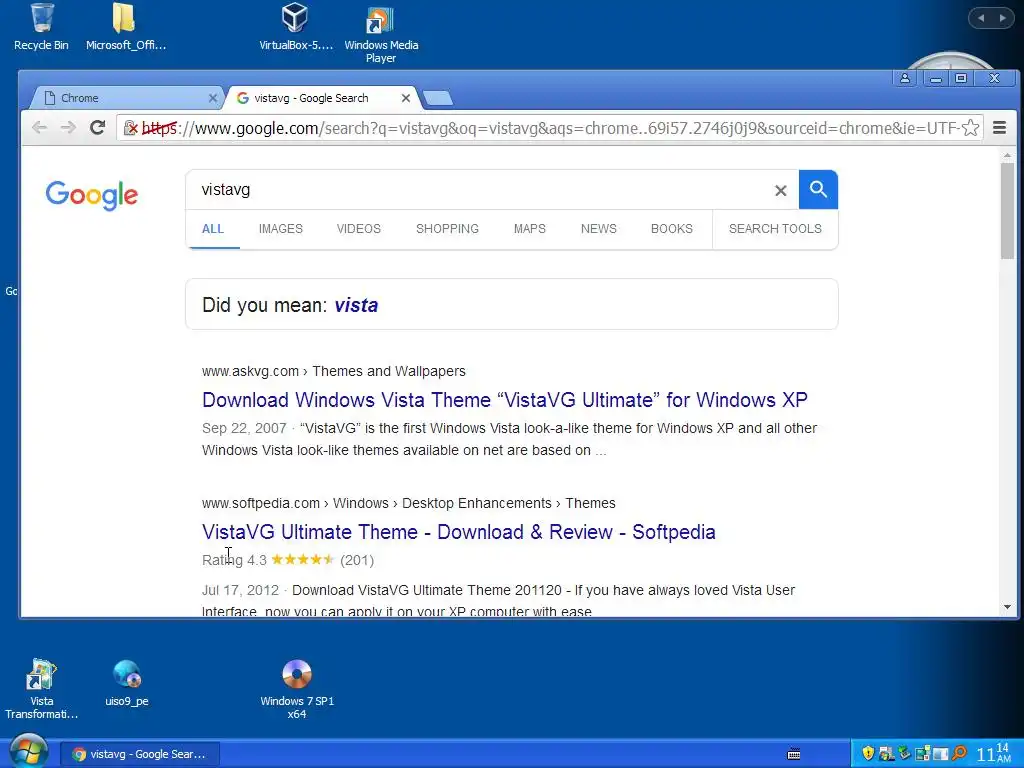
Task: Click the orange magnifier tray icon
Action: pyautogui.click(x=959, y=754)
